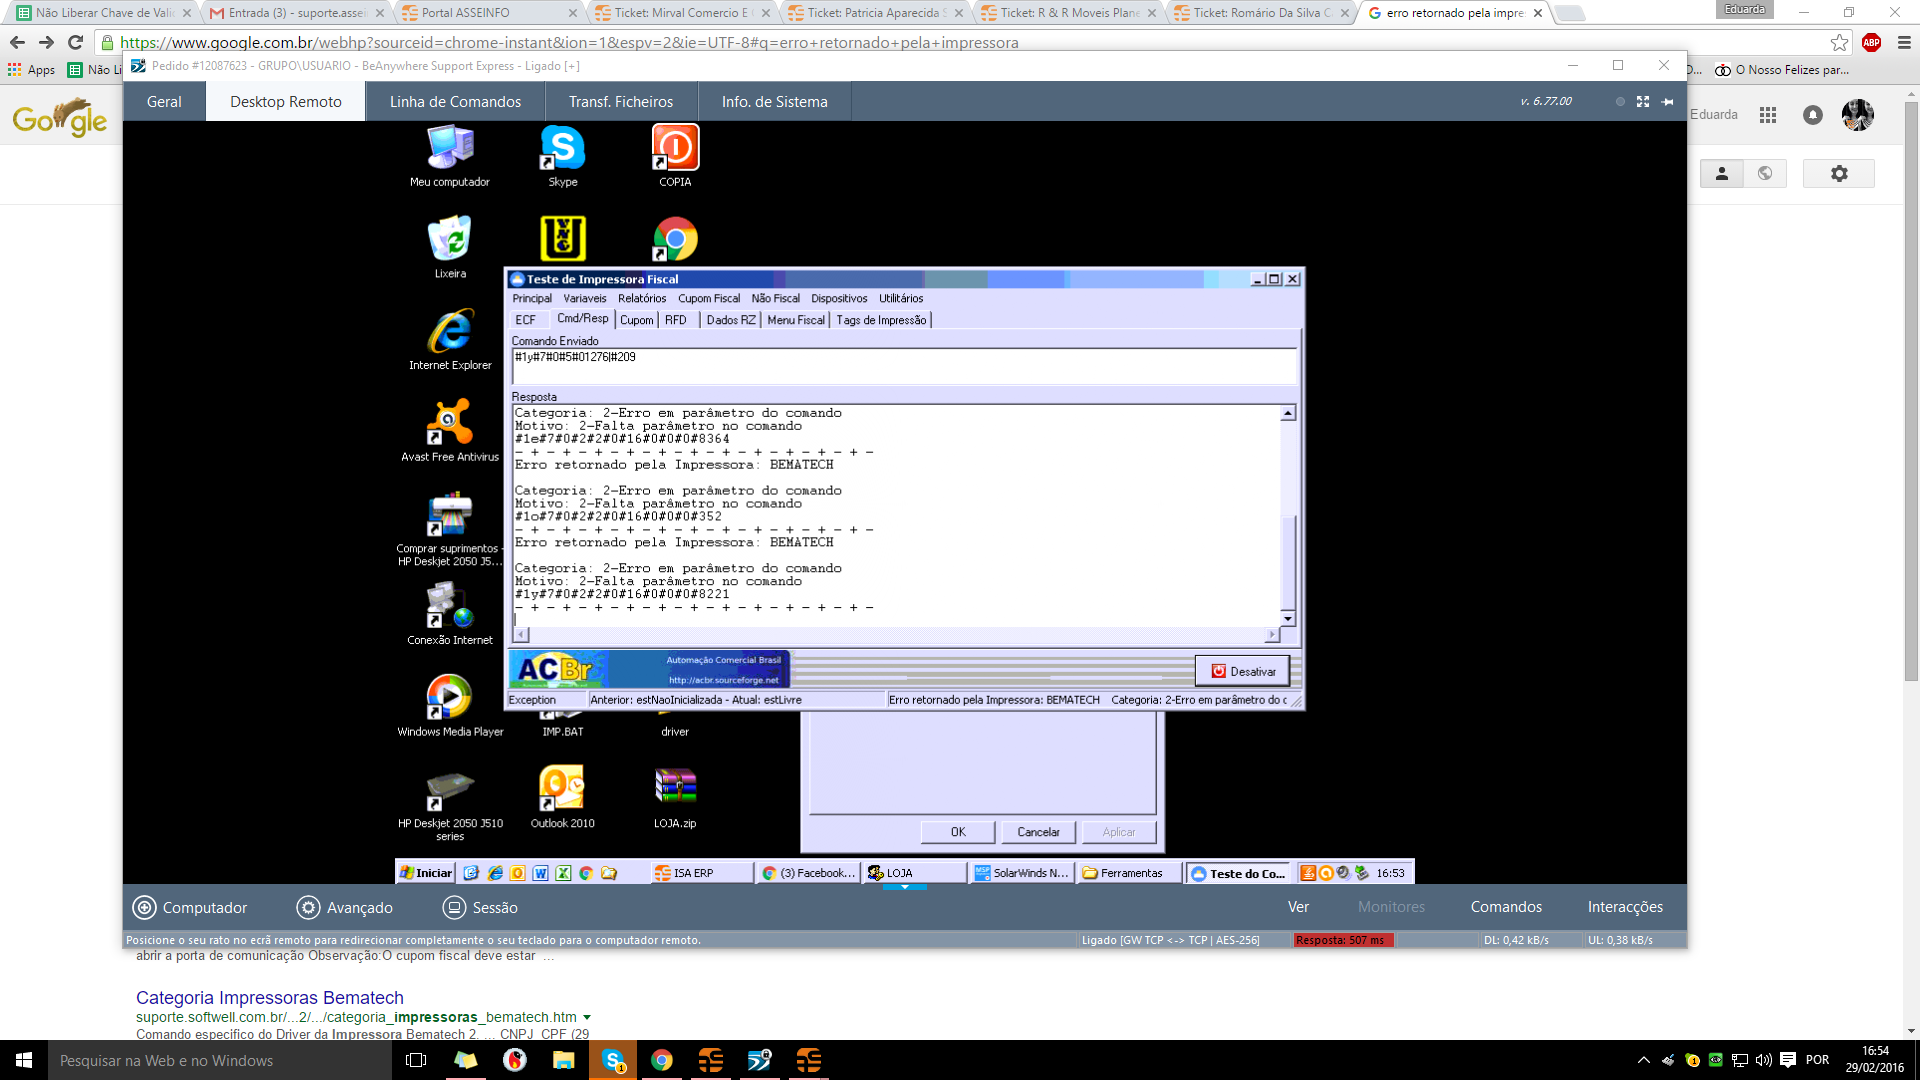Viewport: 1920px width, 1080px height.
Task: Open the Utilitários menu
Action: 901,298
